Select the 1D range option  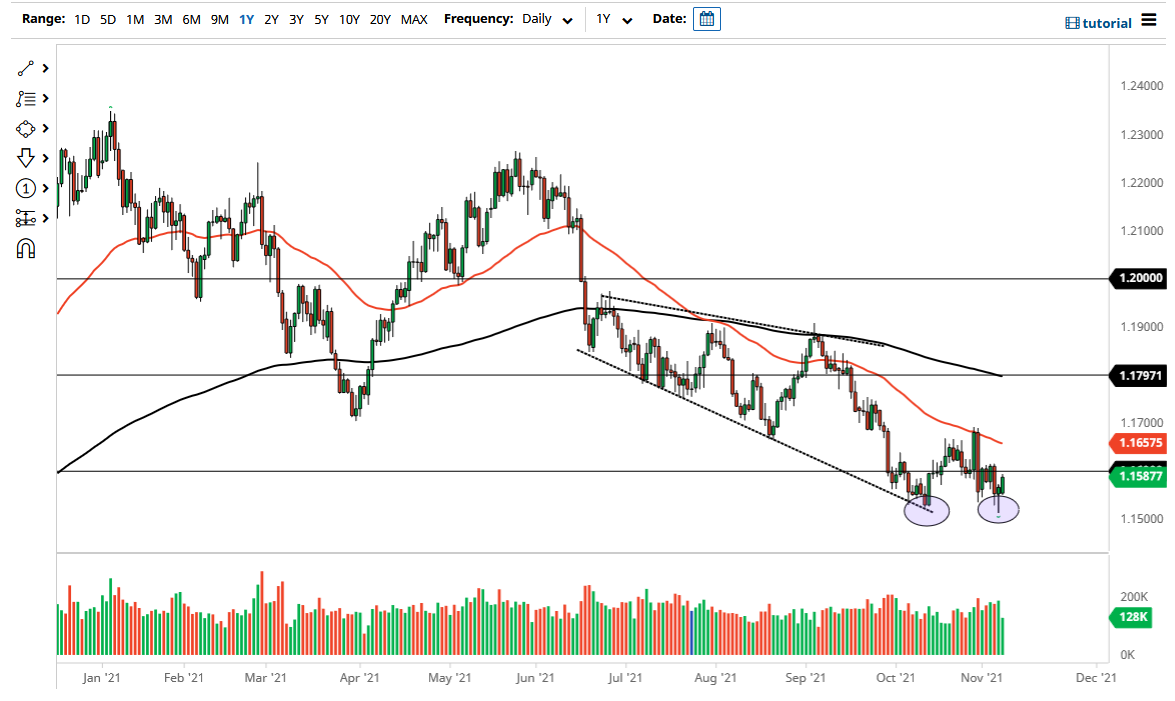click(79, 19)
